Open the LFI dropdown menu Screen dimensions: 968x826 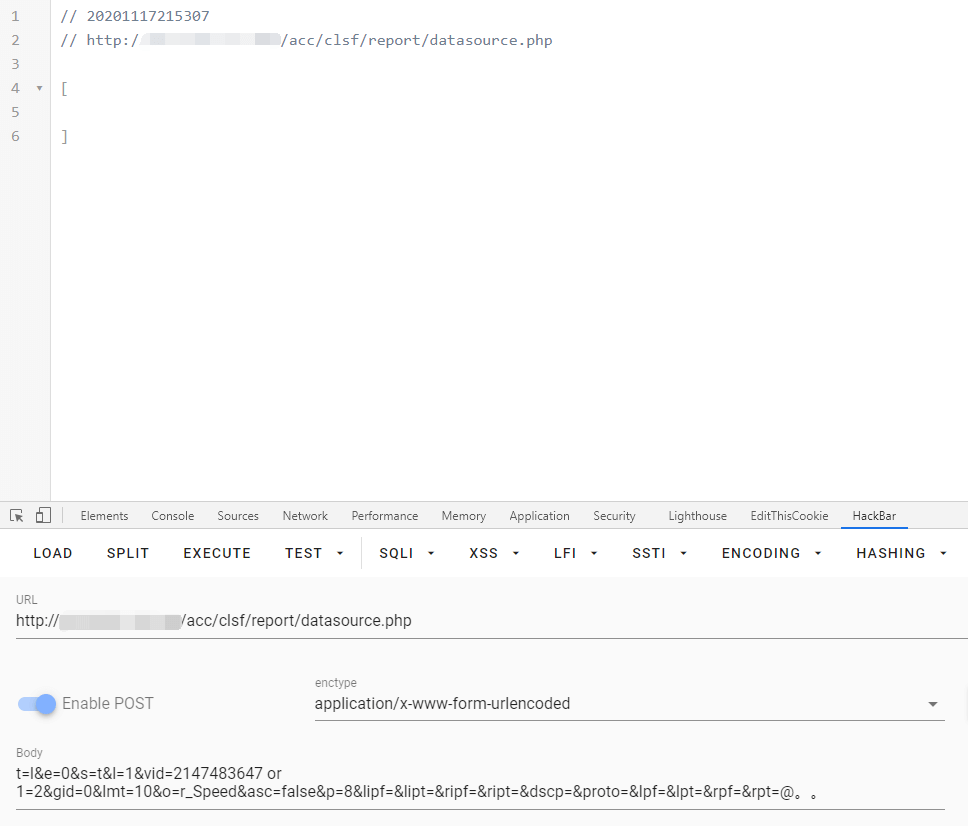pos(575,553)
